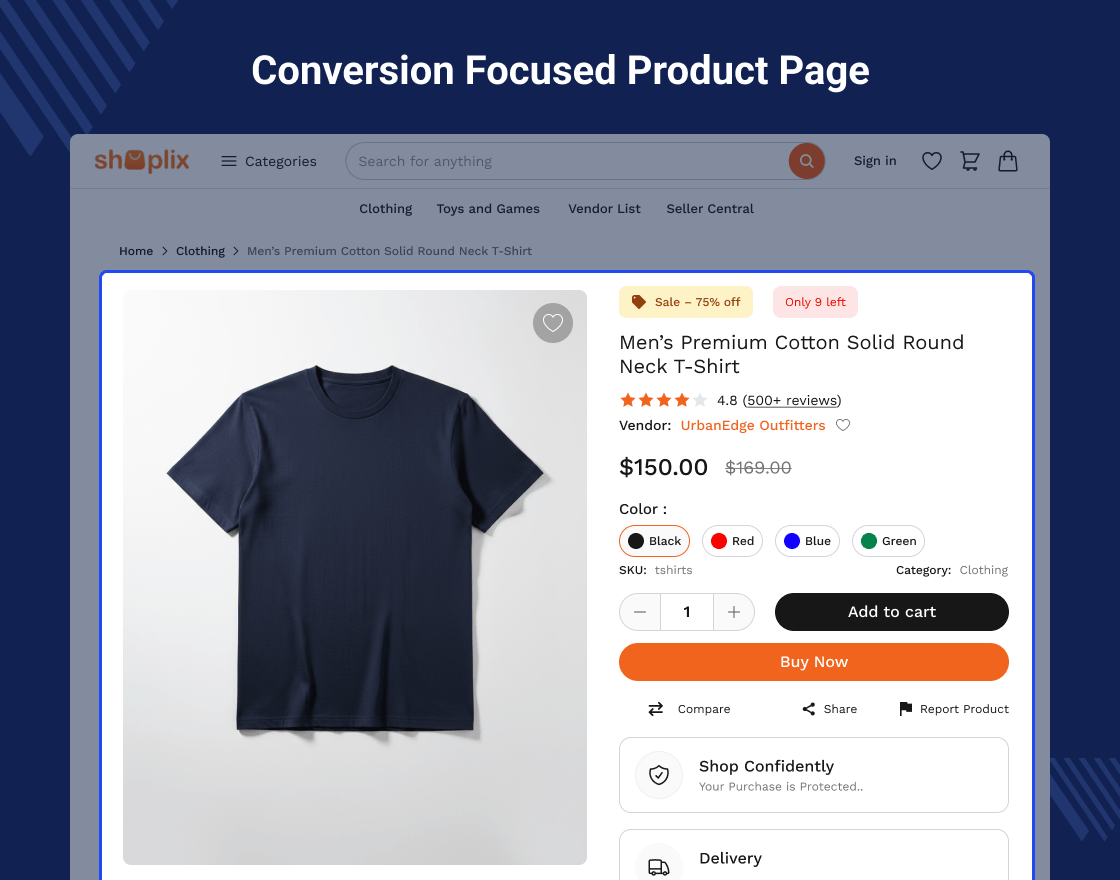Screen dimensions: 1120x880
Task: Decrease quantity with minus button
Action: coord(640,612)
